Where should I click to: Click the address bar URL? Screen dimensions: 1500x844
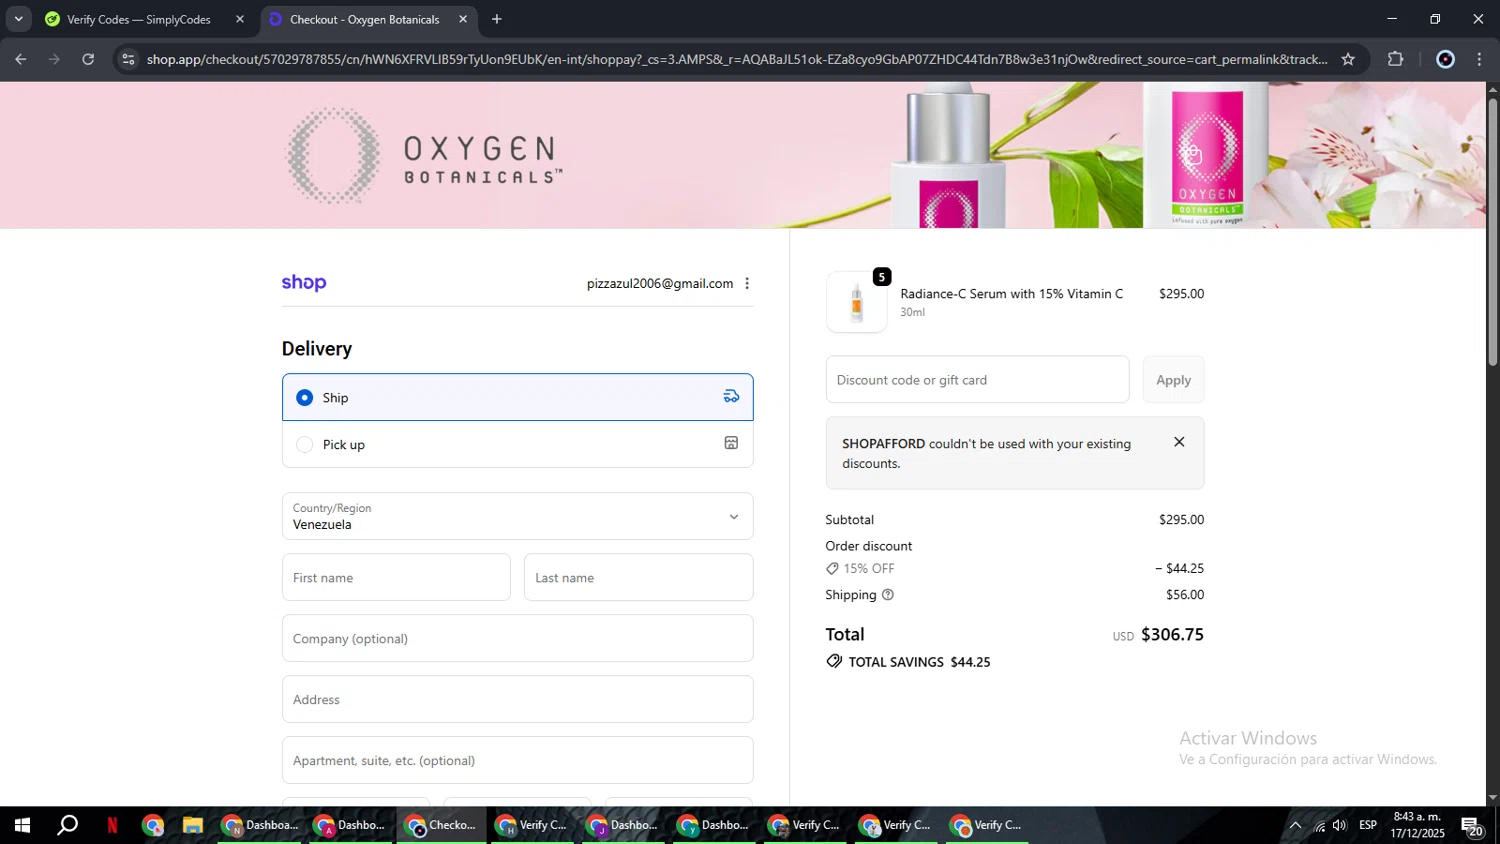[x=737, y=59]
